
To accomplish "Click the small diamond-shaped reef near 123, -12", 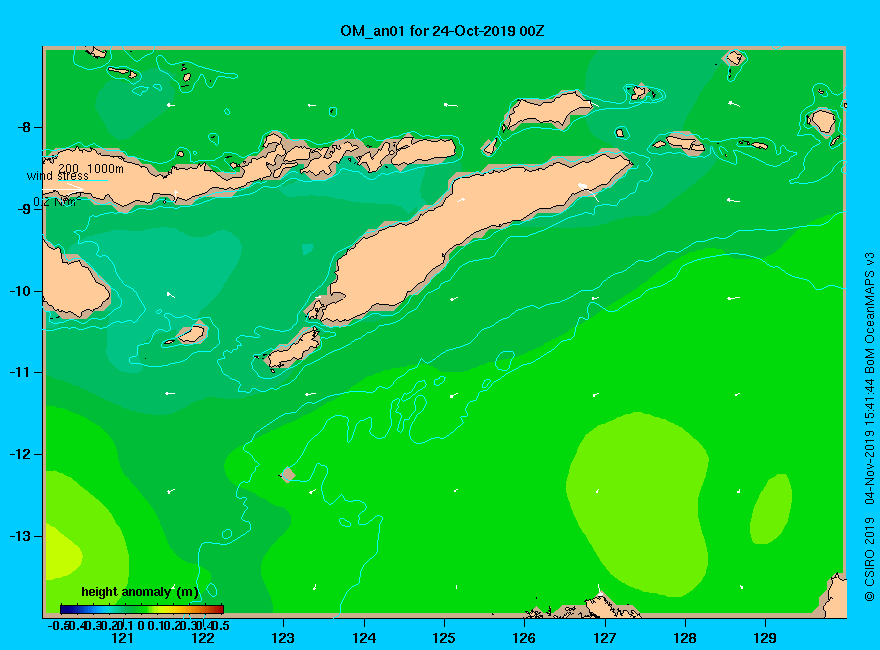I will point(287,475).
